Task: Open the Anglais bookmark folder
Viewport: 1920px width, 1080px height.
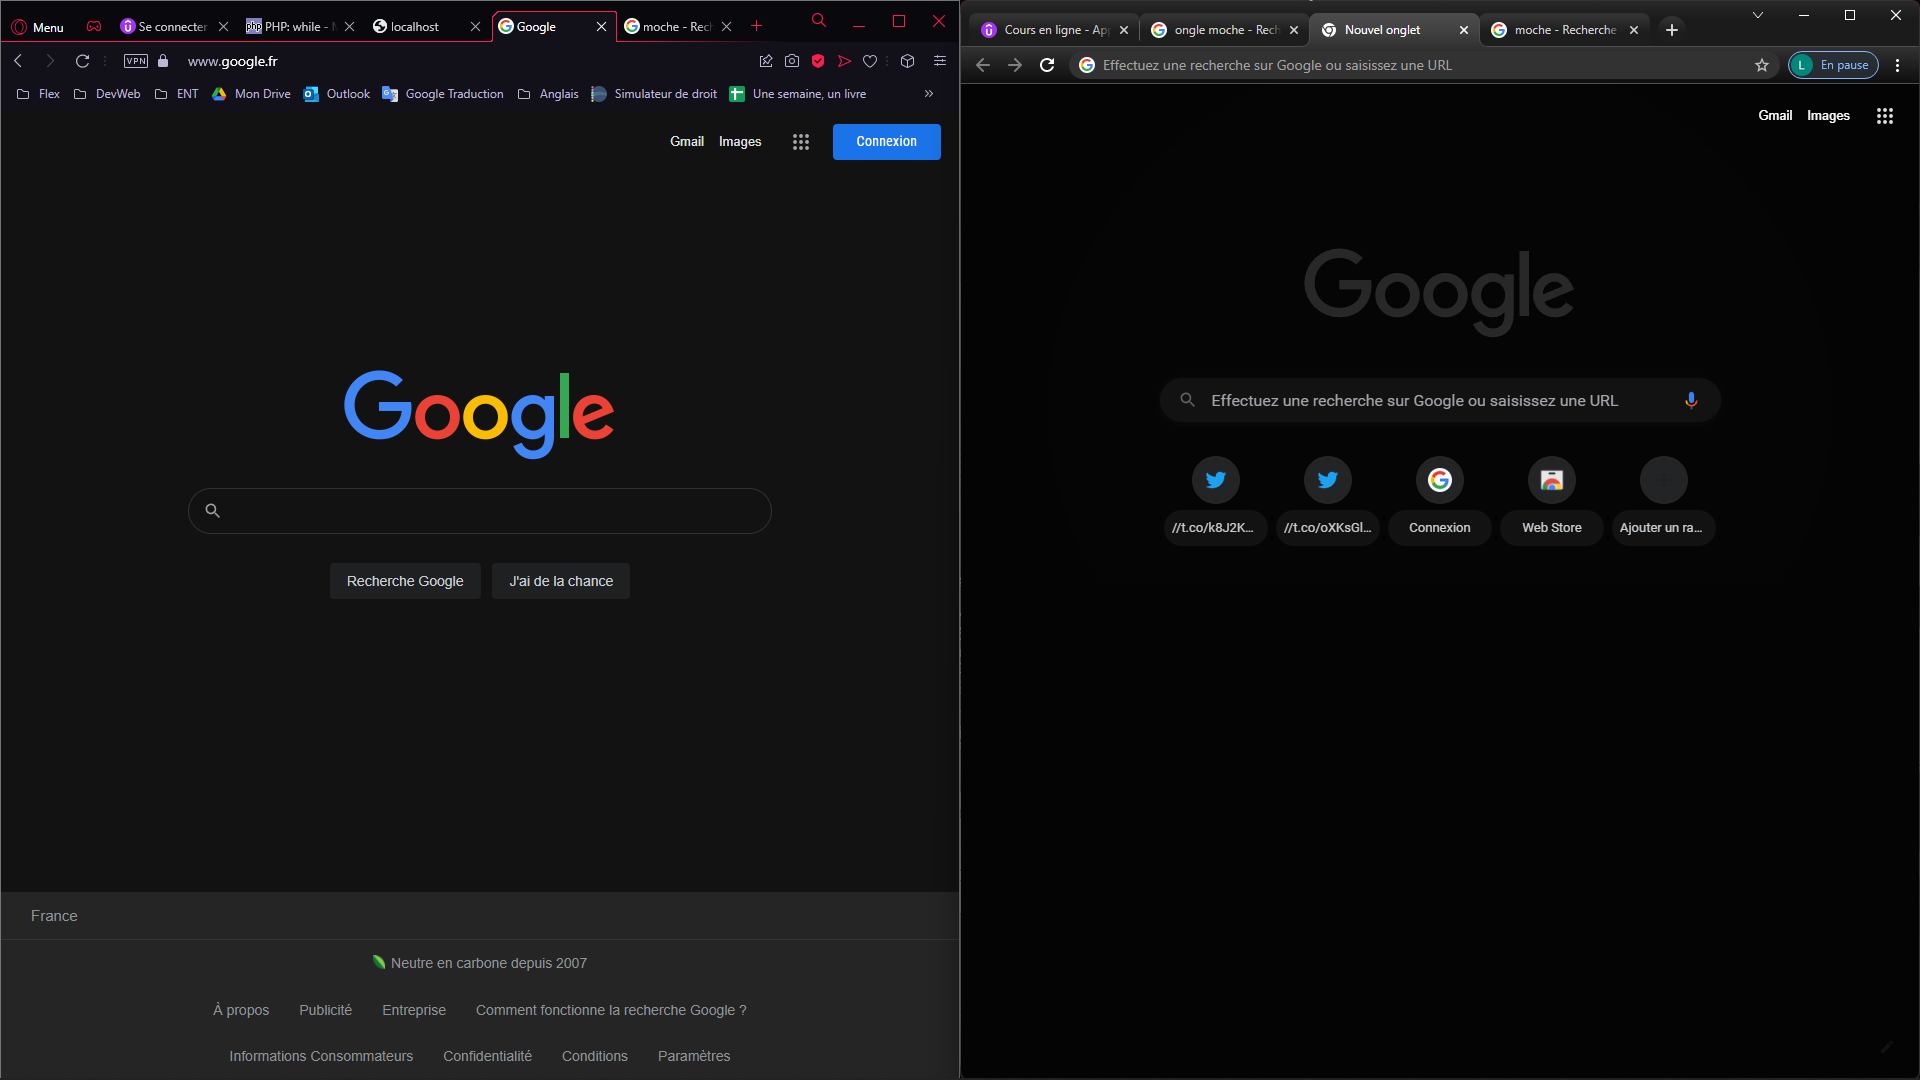Action: click(548, 94)
